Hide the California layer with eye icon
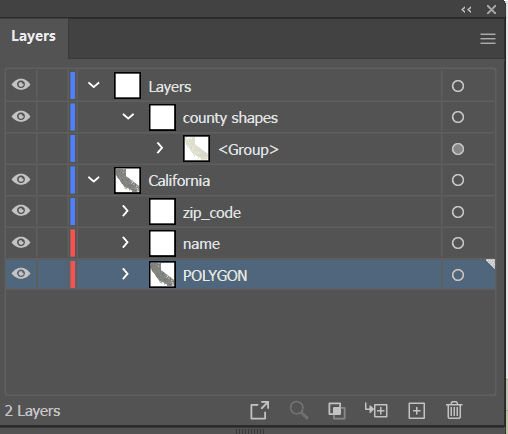 pos(21,179)
